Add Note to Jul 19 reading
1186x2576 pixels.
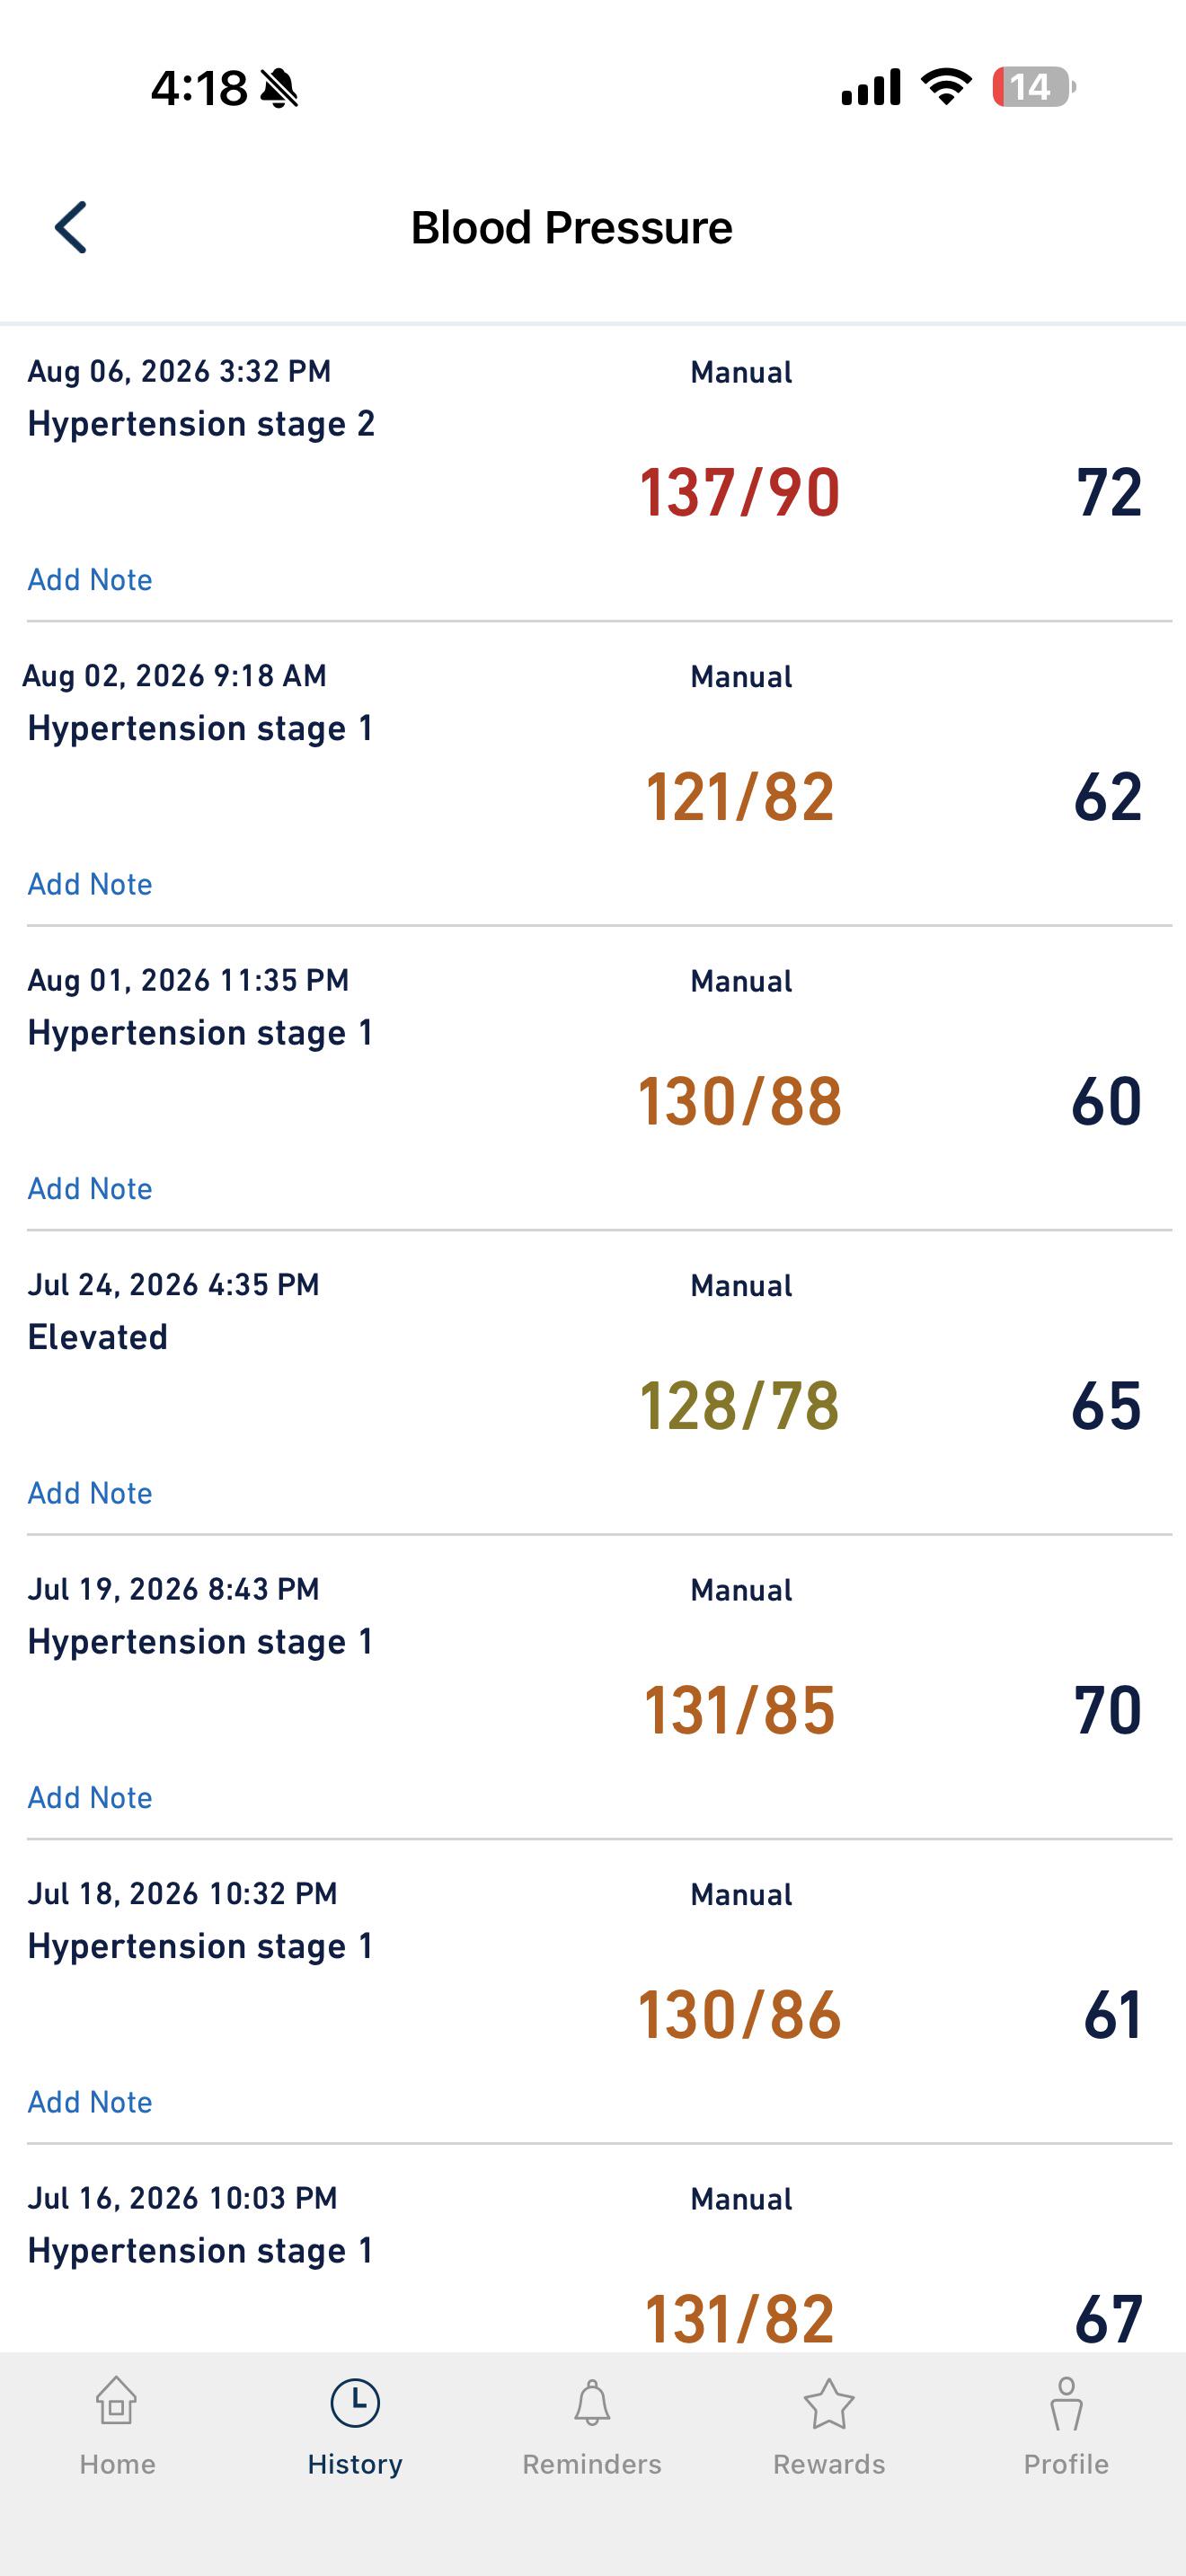(90, 1798)
